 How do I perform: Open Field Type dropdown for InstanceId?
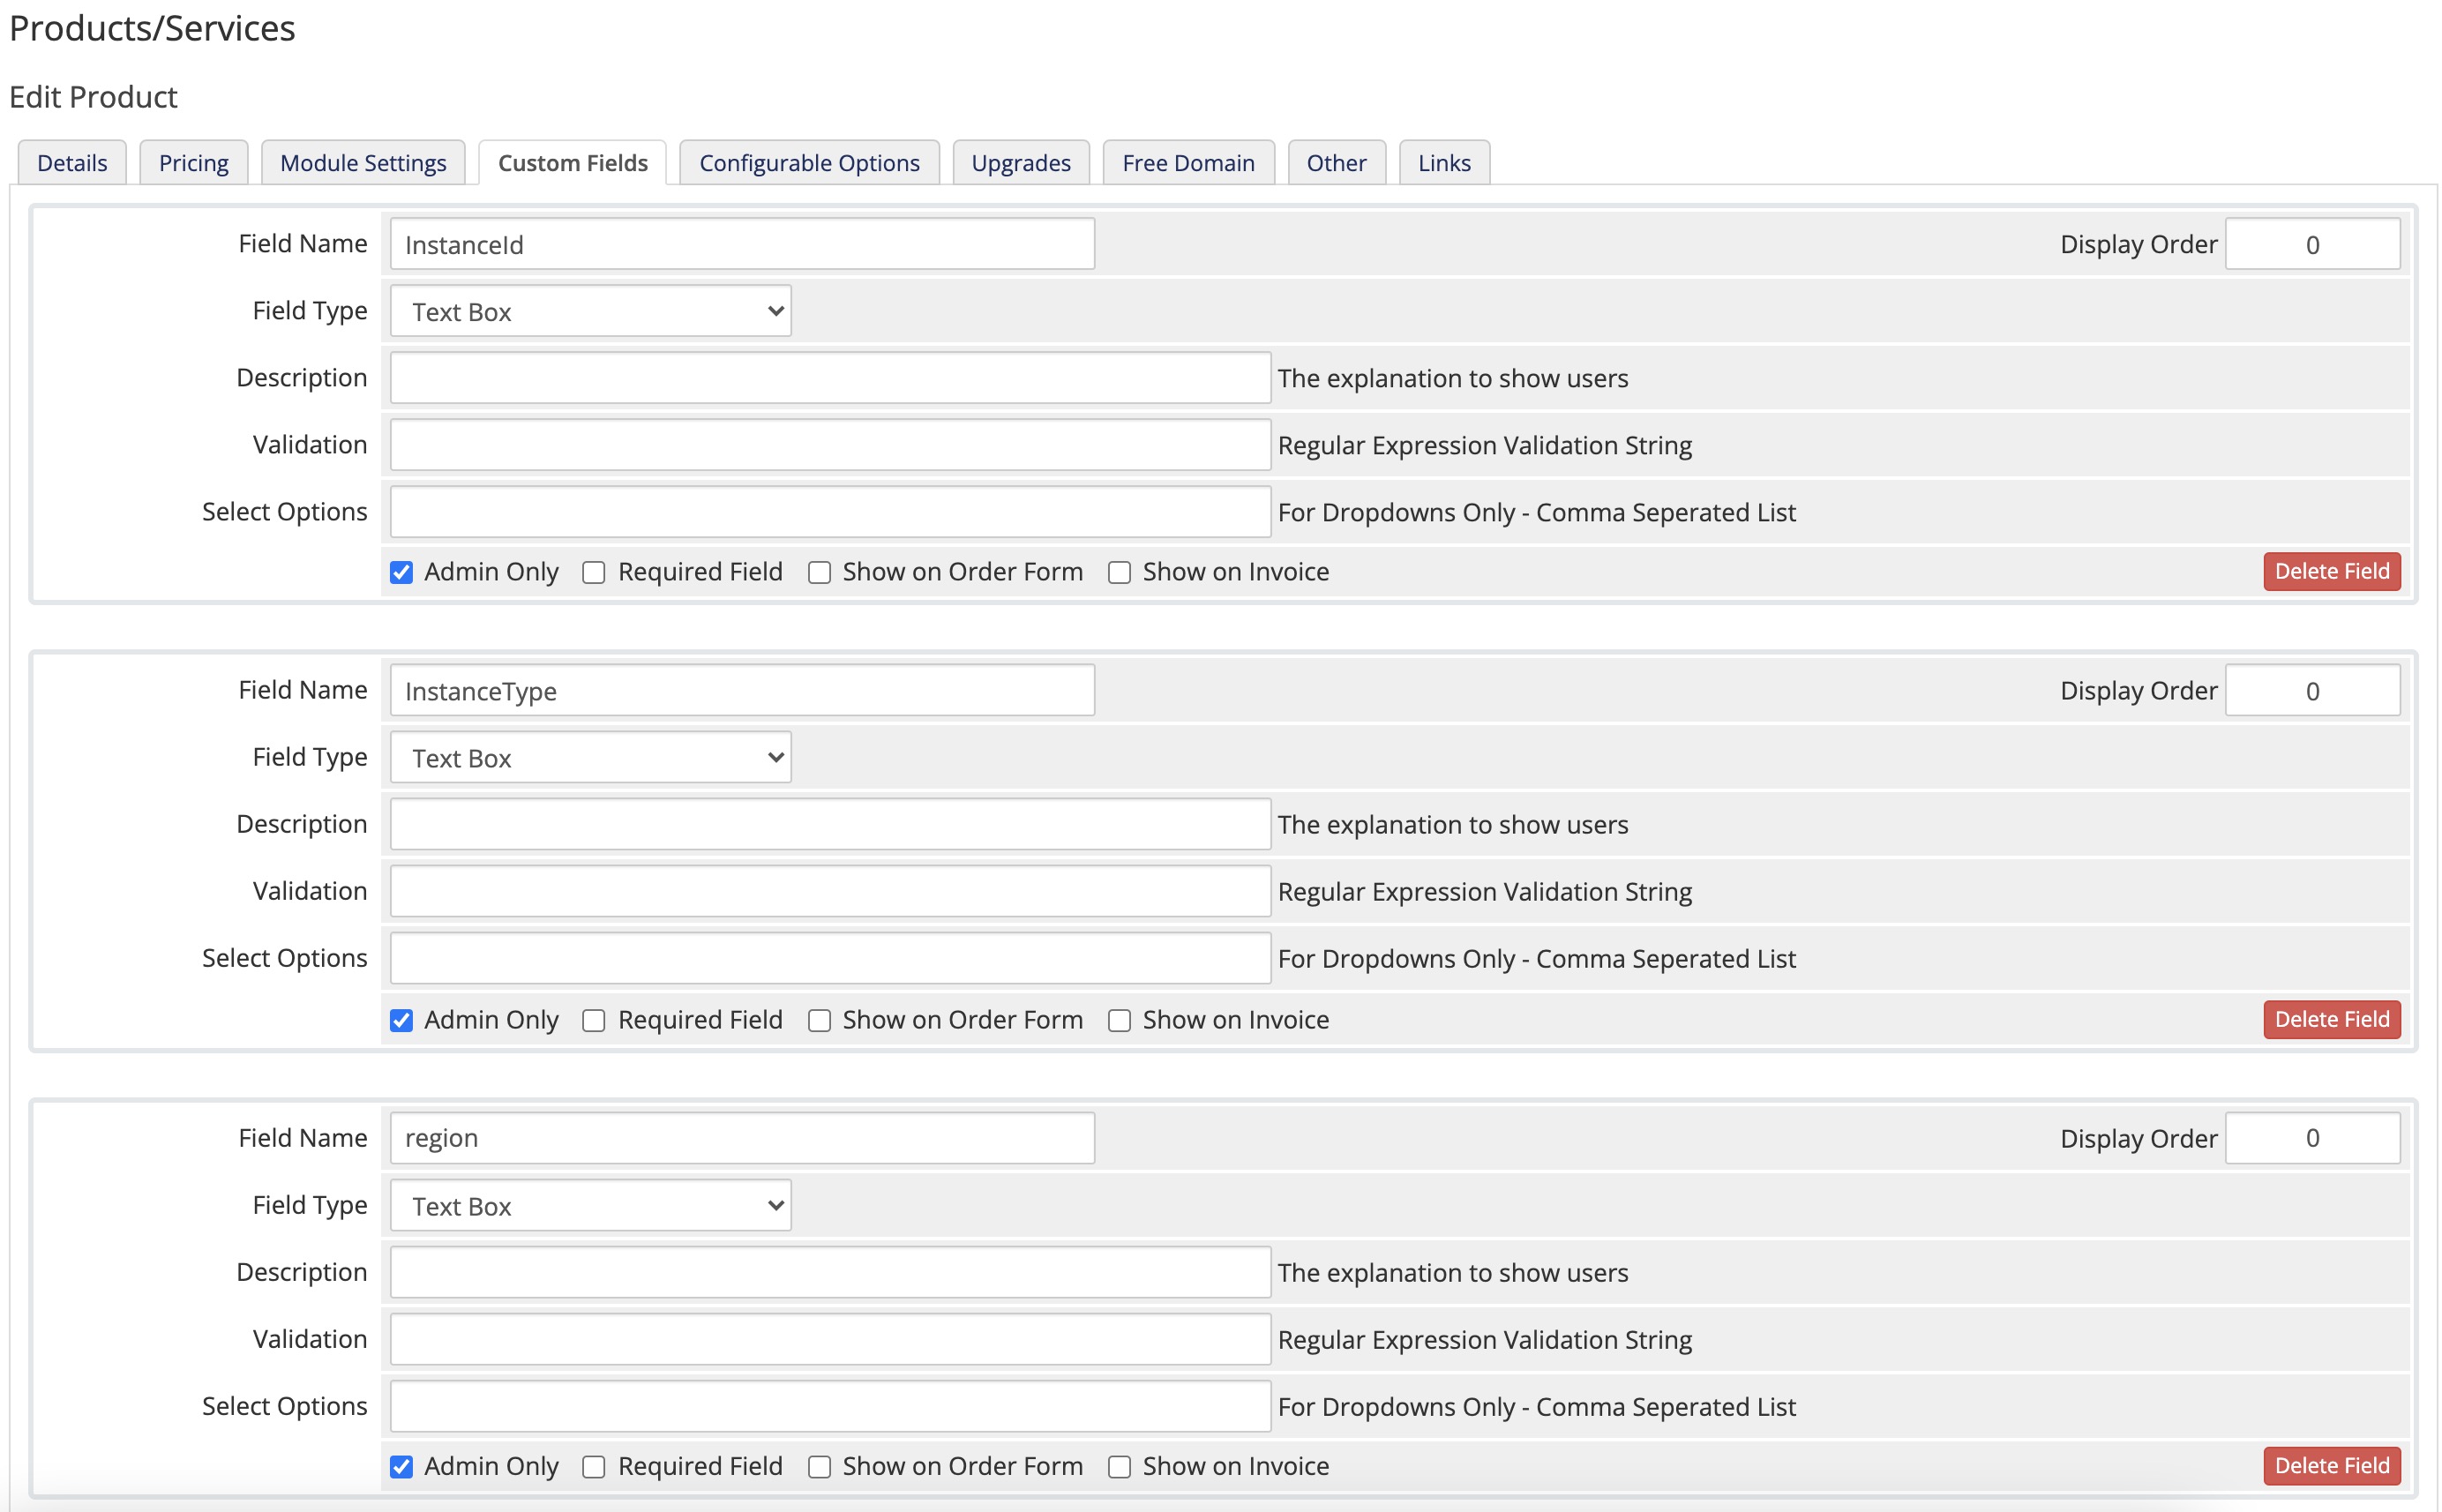(x=590, y=311)
